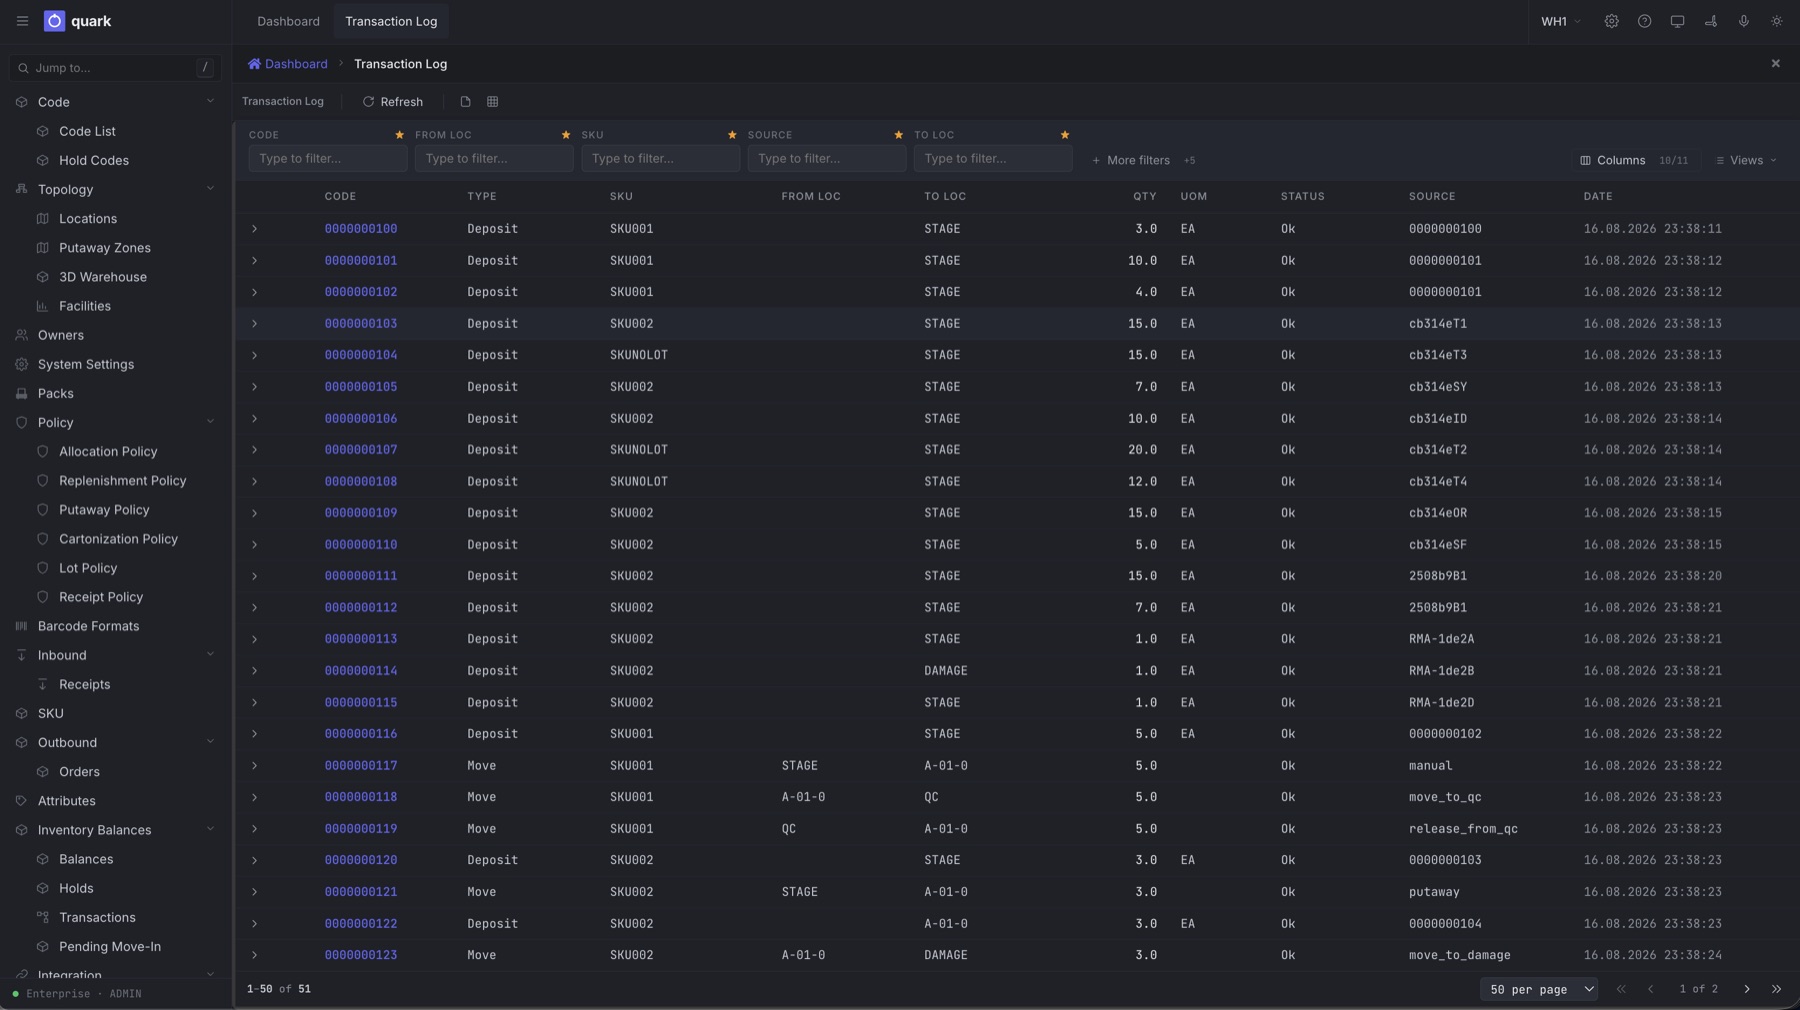Toggle the star pin on FROM LOC filter

coord(565,135)
